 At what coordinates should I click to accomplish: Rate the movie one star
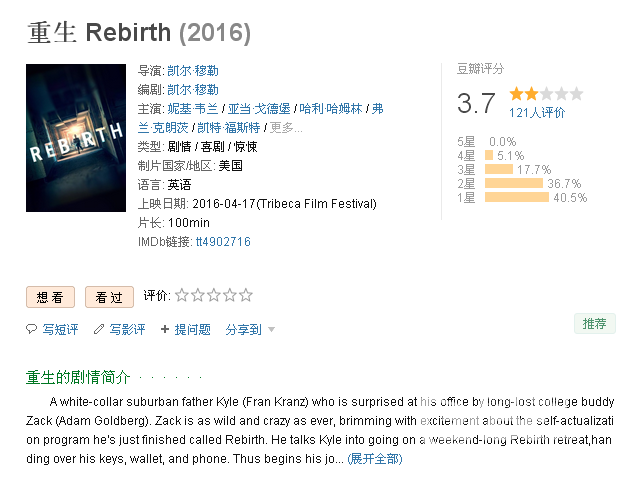[182, 295]
